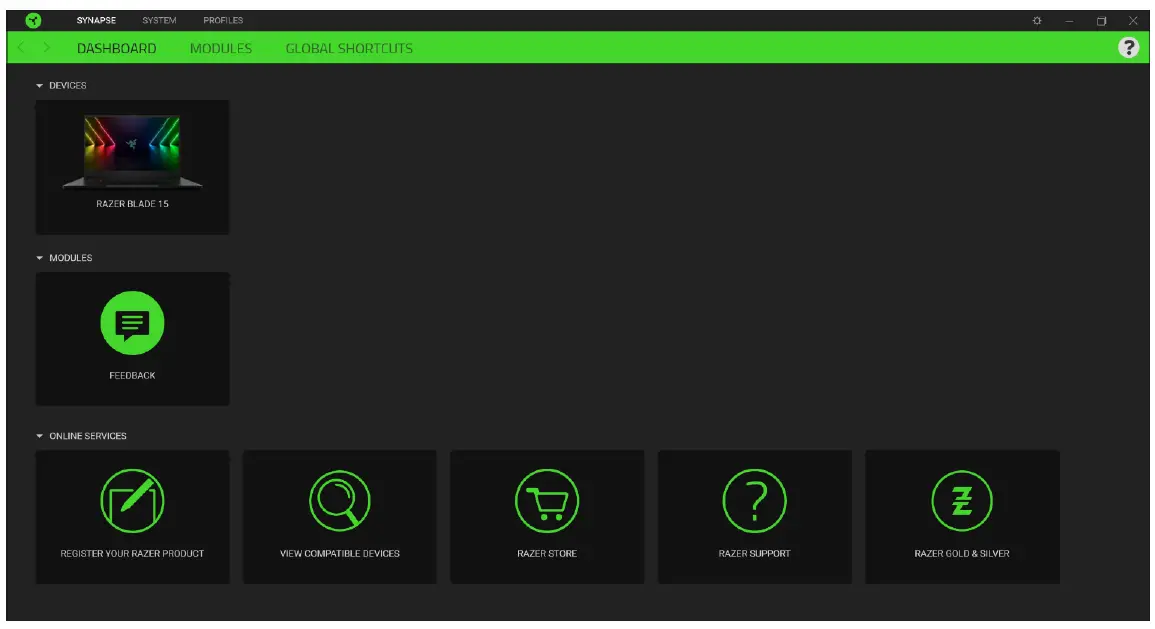The width and height of the screenshot is (1155, 629).
Task: Click the Razer Gold & Silver label
Action: click(x=962, y=554)
